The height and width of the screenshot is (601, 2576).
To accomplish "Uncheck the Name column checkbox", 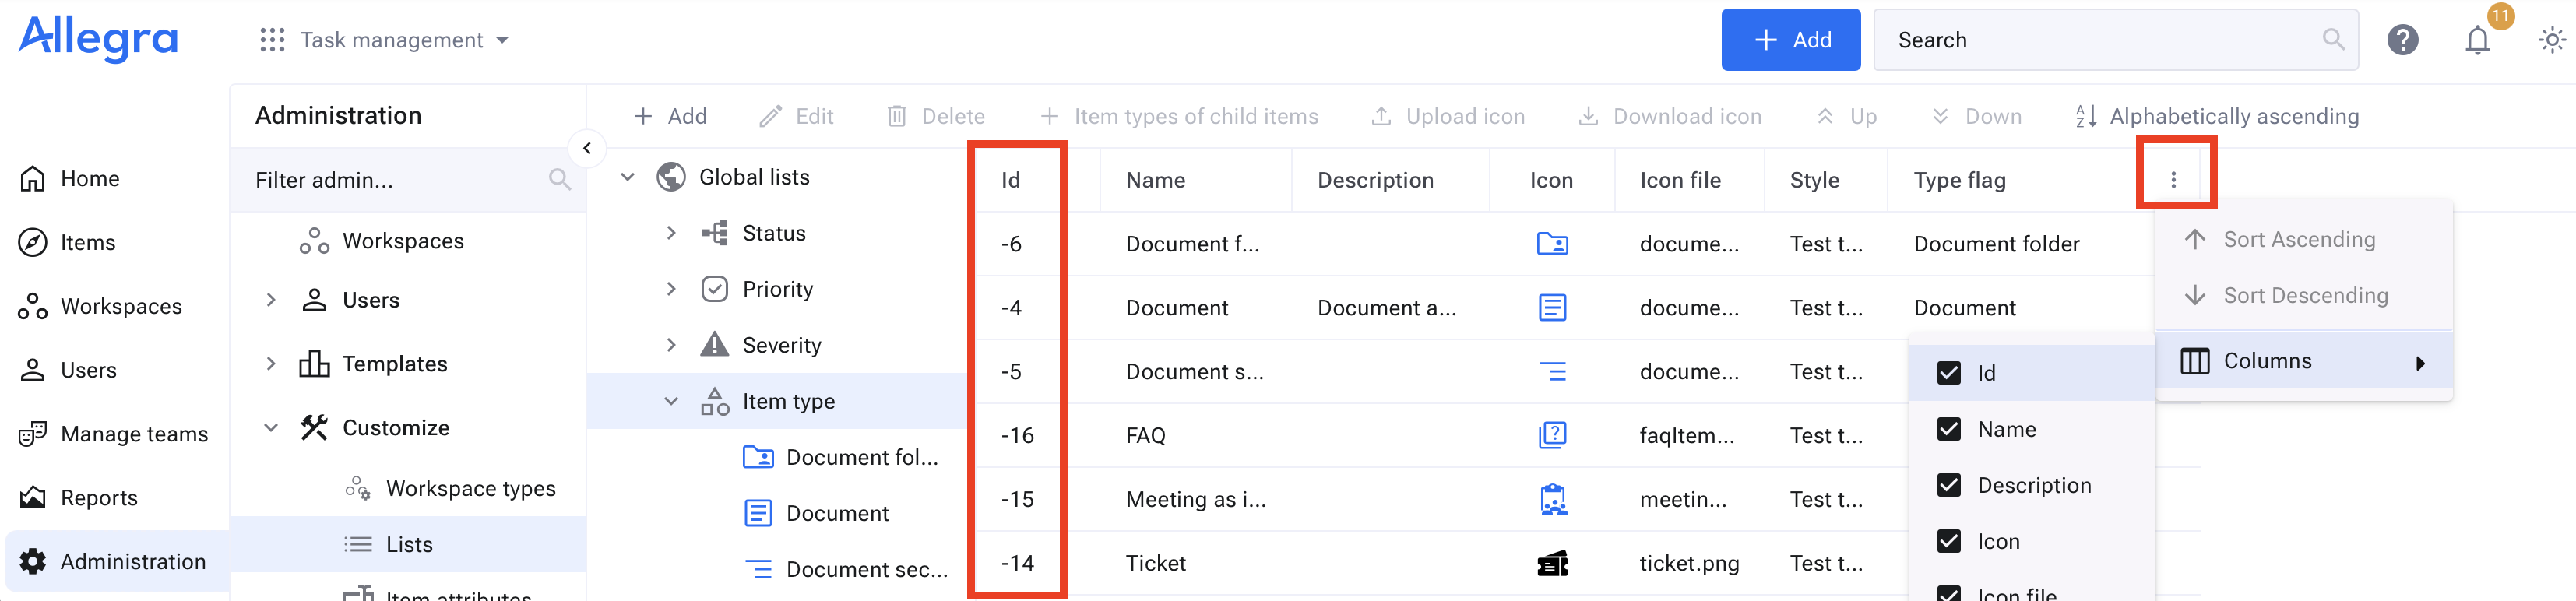I will pos(1948,429).
